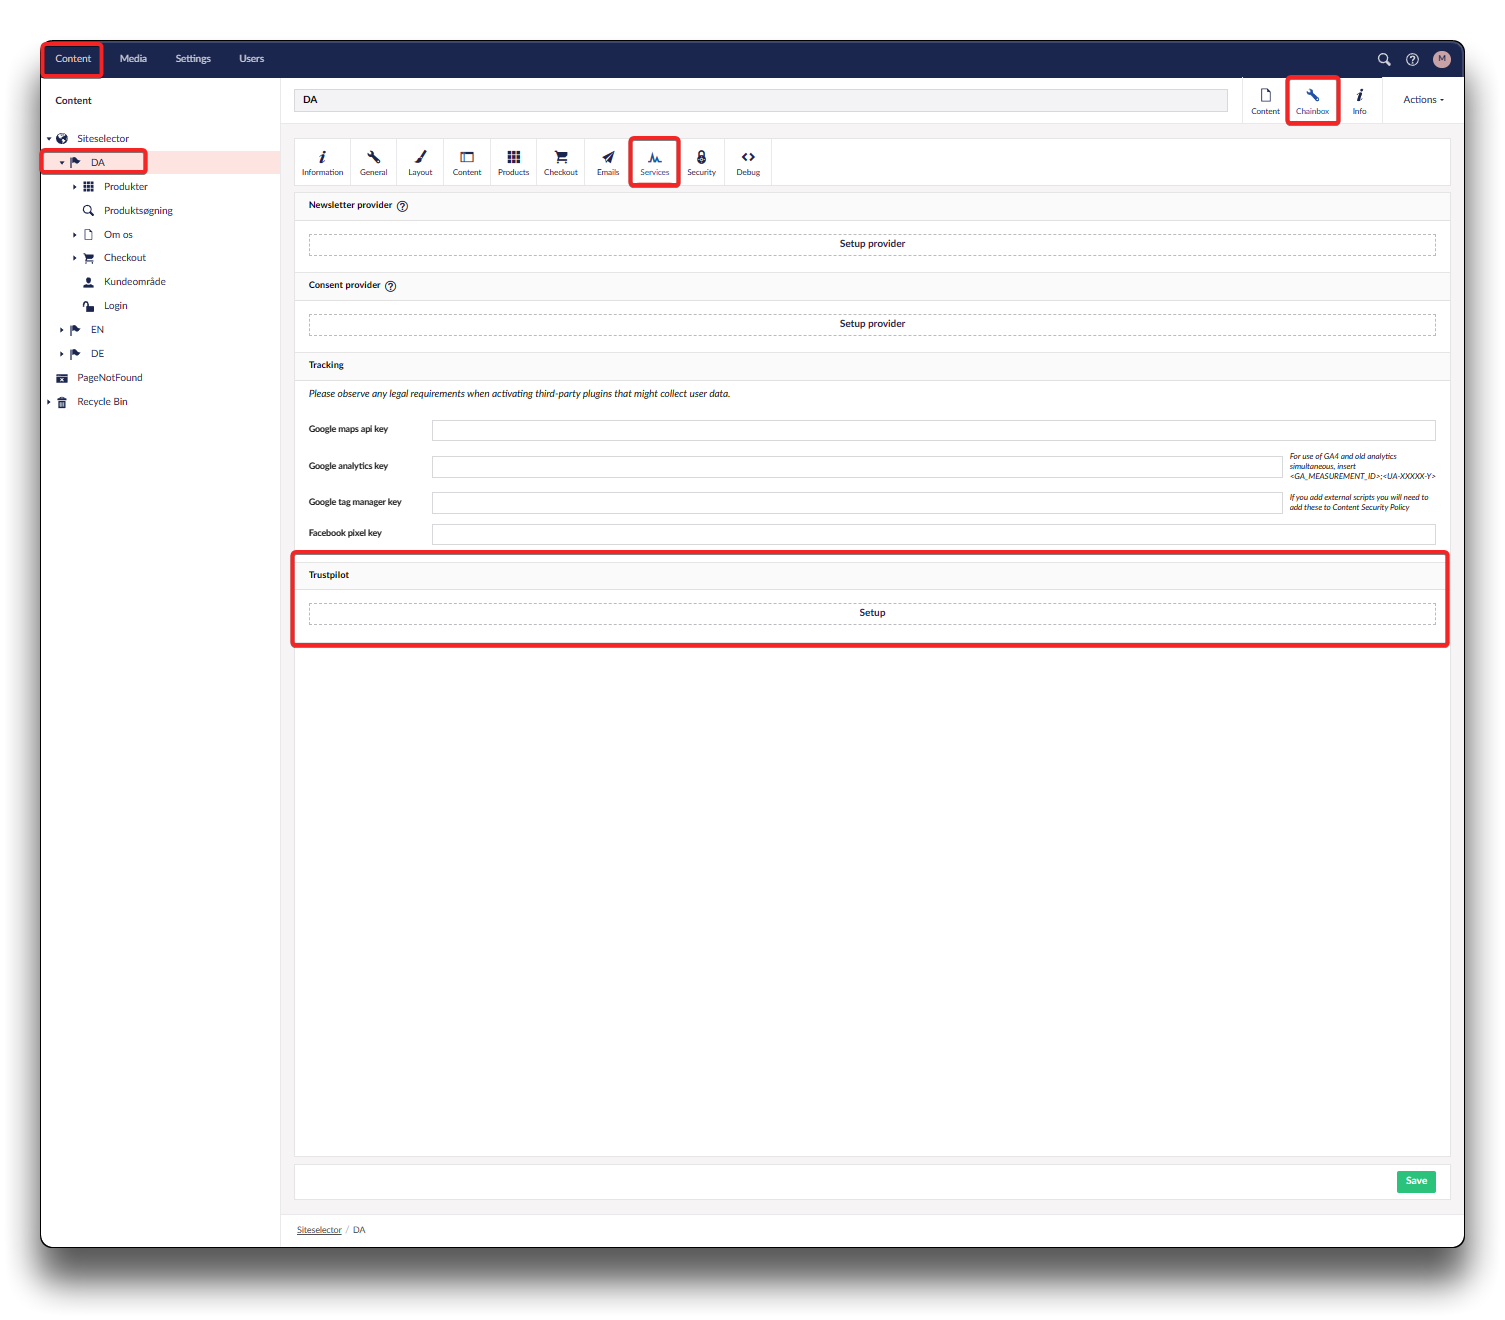Expand the Produkter tree node
Image resolution: width=1505 pixels, height=1320 pixels.
pos(74,187)
